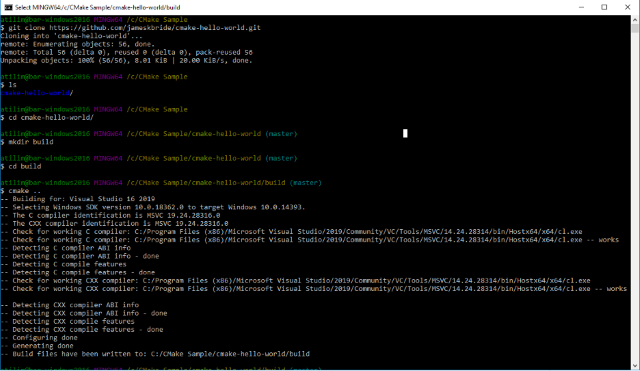The height and width of the screenshot is (371, 640).
Task: Close the MINGW64 terminal window
Action: [x=627, y=7]
